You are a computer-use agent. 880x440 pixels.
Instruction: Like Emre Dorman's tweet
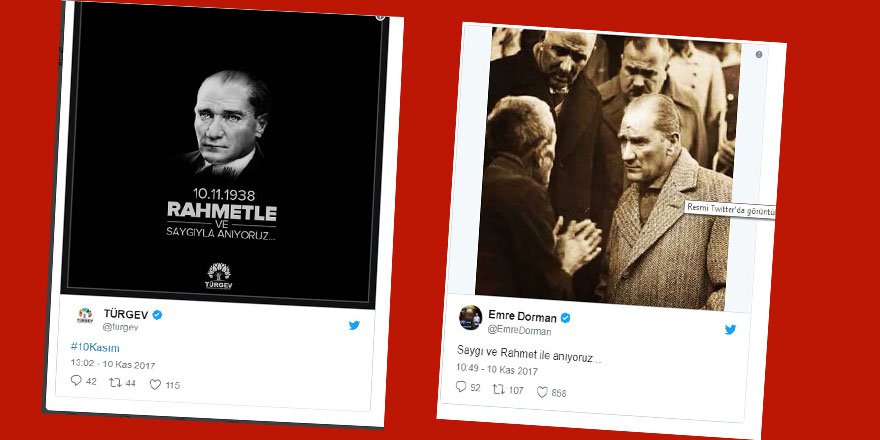(x=542, y=392)
